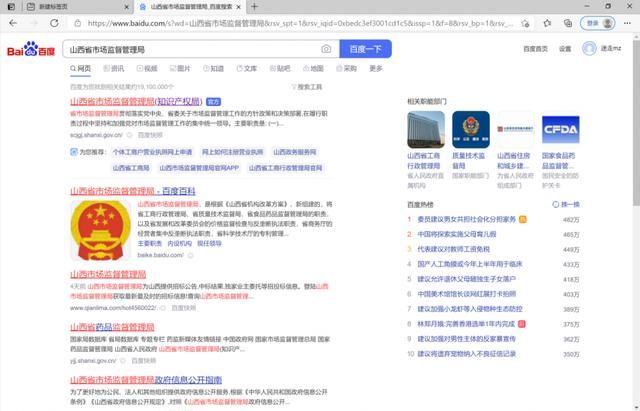
Task: Open the 现任领导 Baike sublink
Action: [x=209, y=244]
